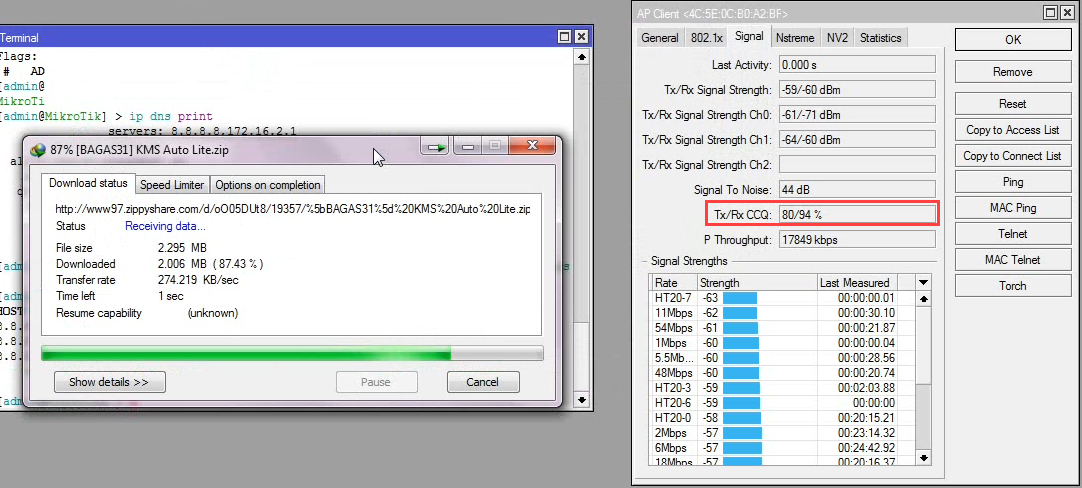Open the NV2 tab
Image resolution: width=1082 pixels, height=488 pixels.
(837, 38)
